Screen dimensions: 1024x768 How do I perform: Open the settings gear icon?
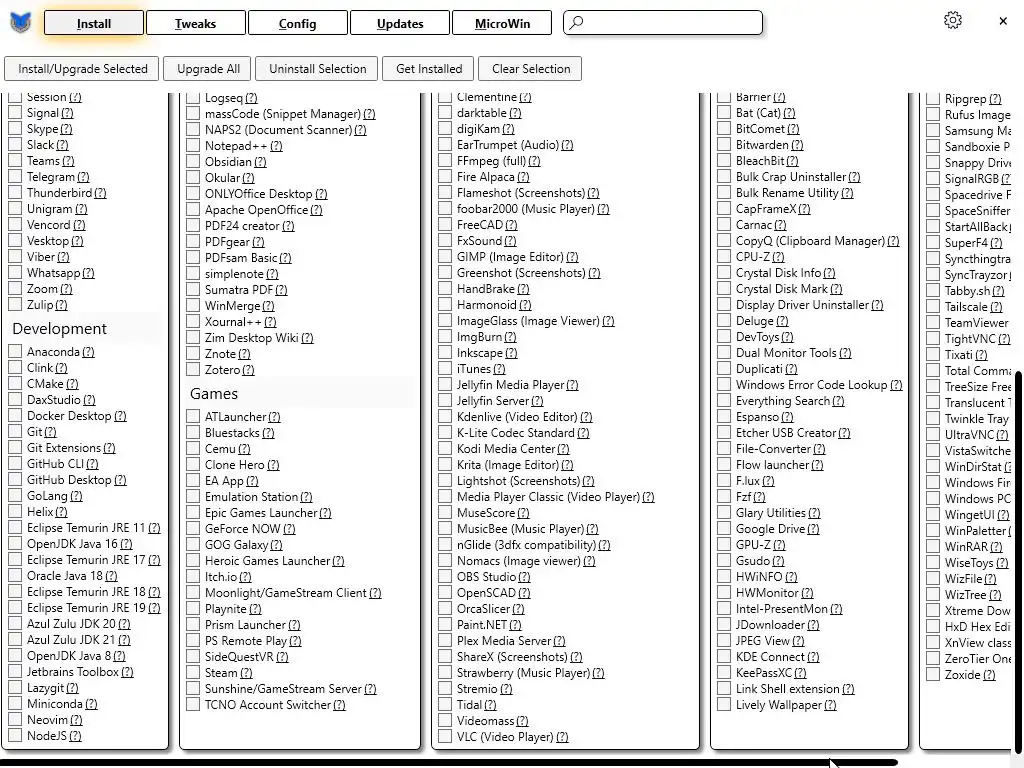[953, 21]
